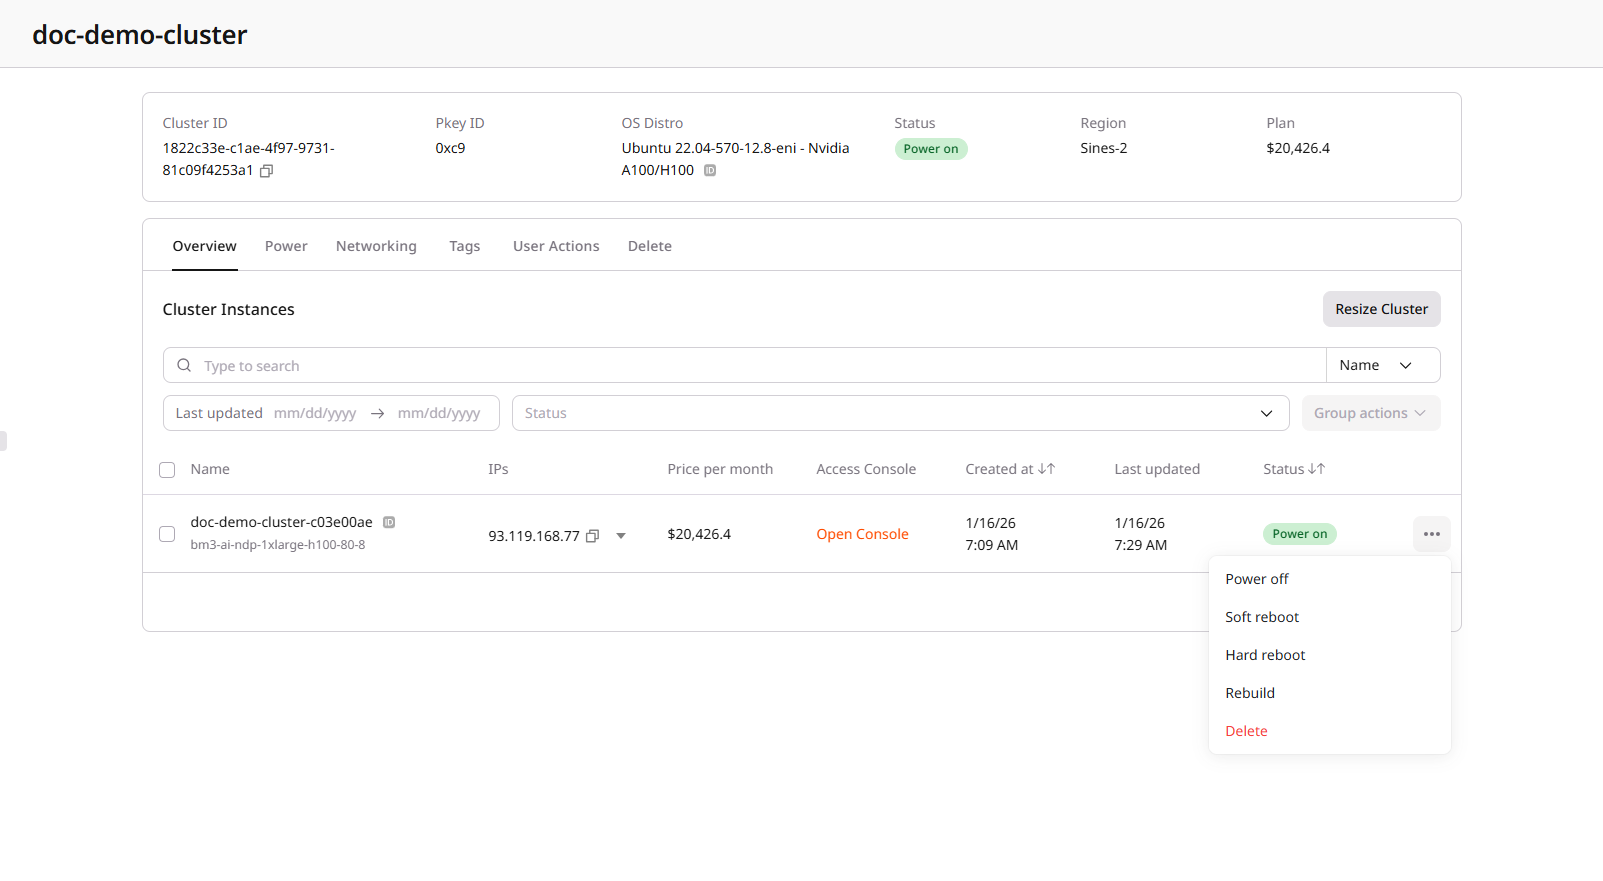Click plan text bm3-ai-ndp-1xlarge-h100-80-8
1603x881 pixels.
pos(278,545)
